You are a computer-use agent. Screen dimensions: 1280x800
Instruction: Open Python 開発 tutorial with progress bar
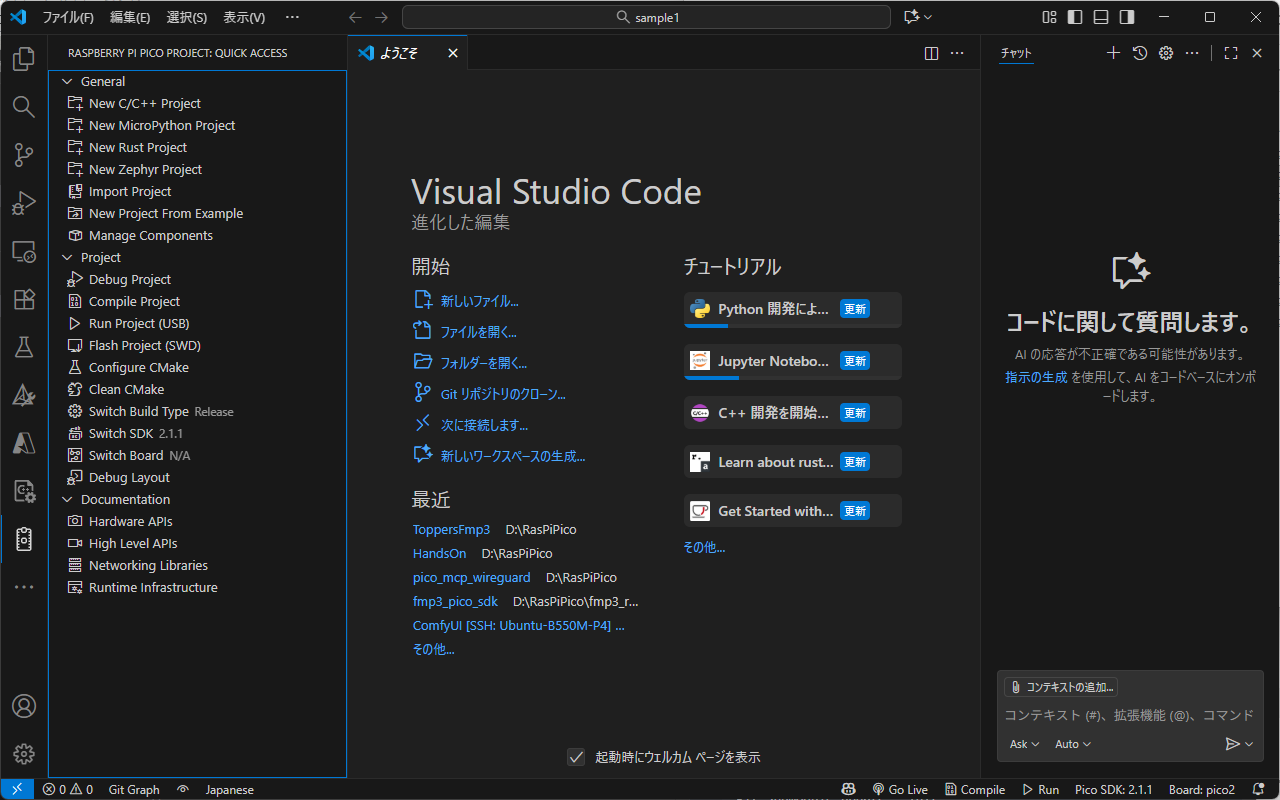click(793, 310)
